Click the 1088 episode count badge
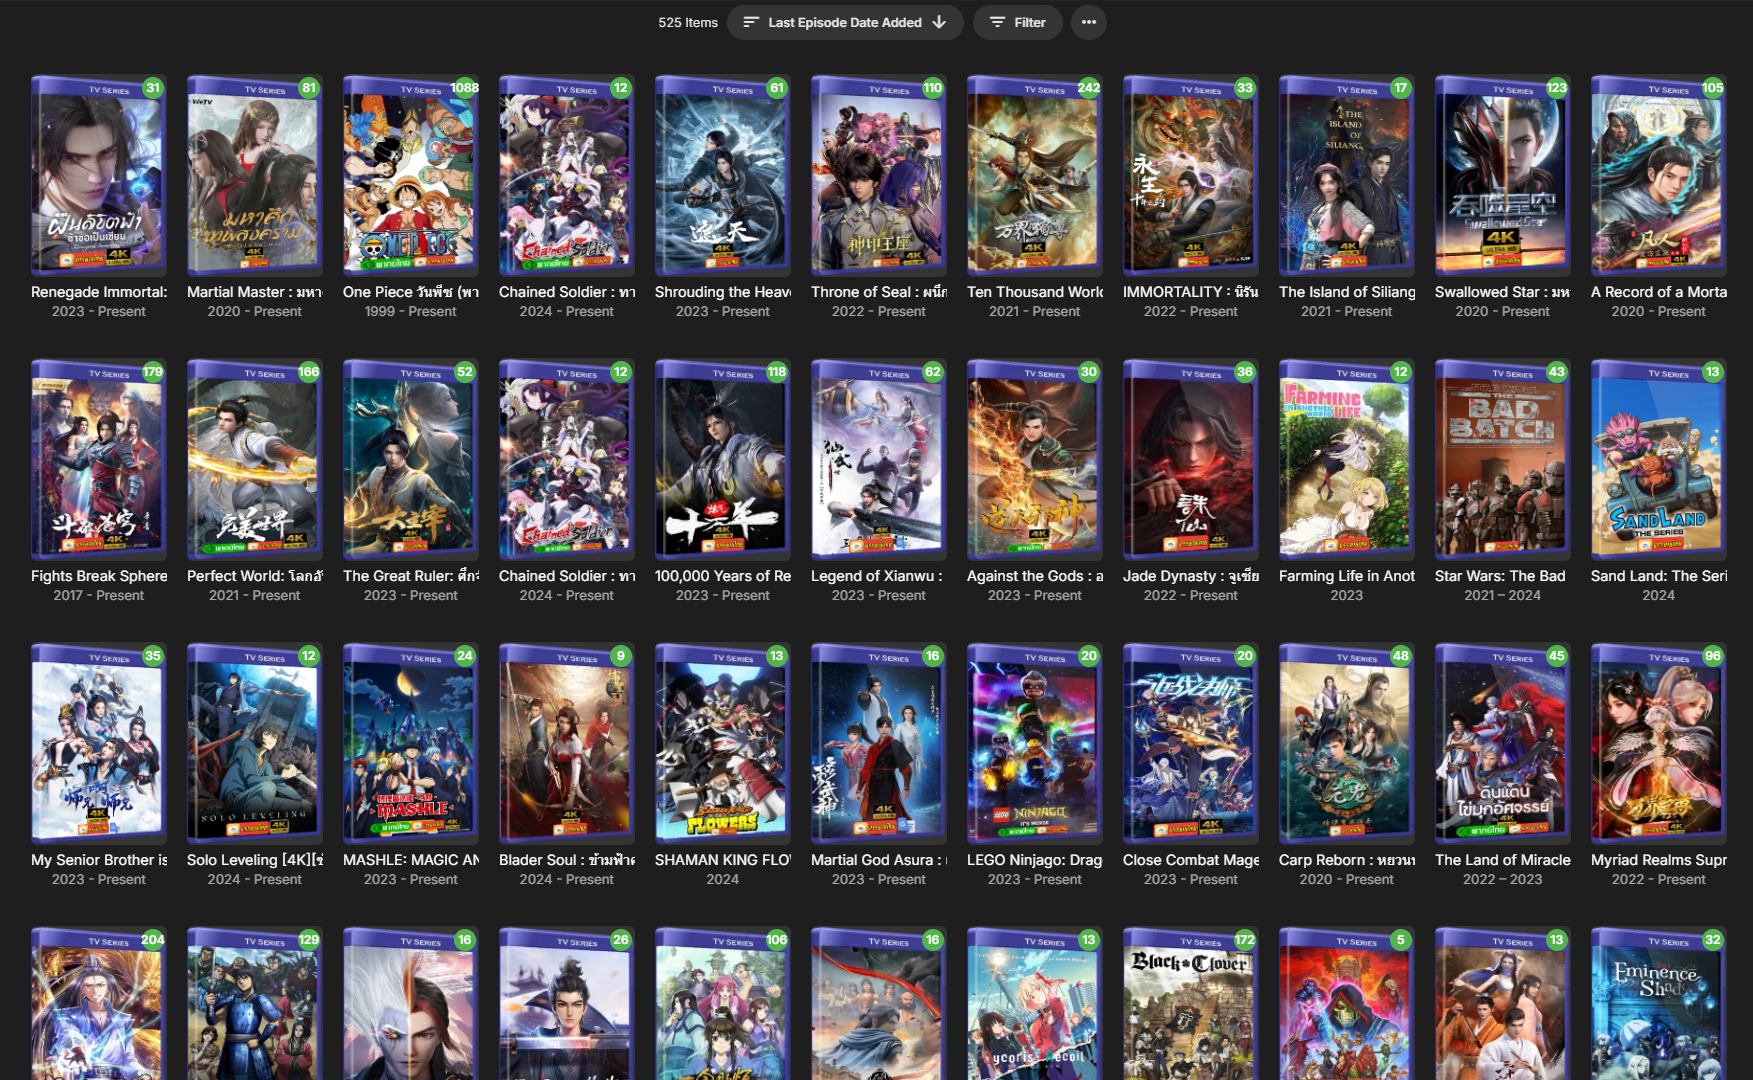The image size is (1753, 1080). coord(465,88)
